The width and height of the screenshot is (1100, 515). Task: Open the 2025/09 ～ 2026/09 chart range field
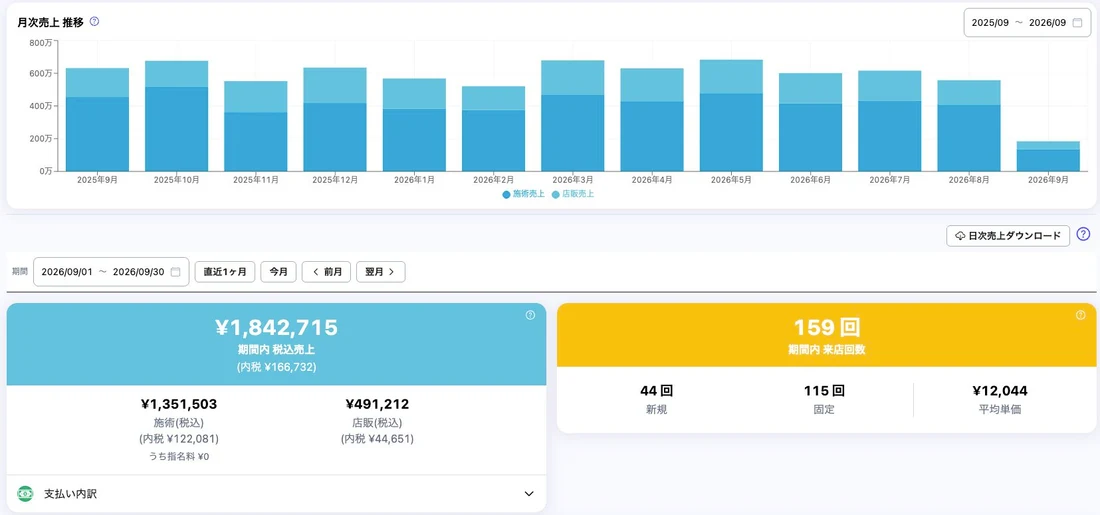(1027, 22)
